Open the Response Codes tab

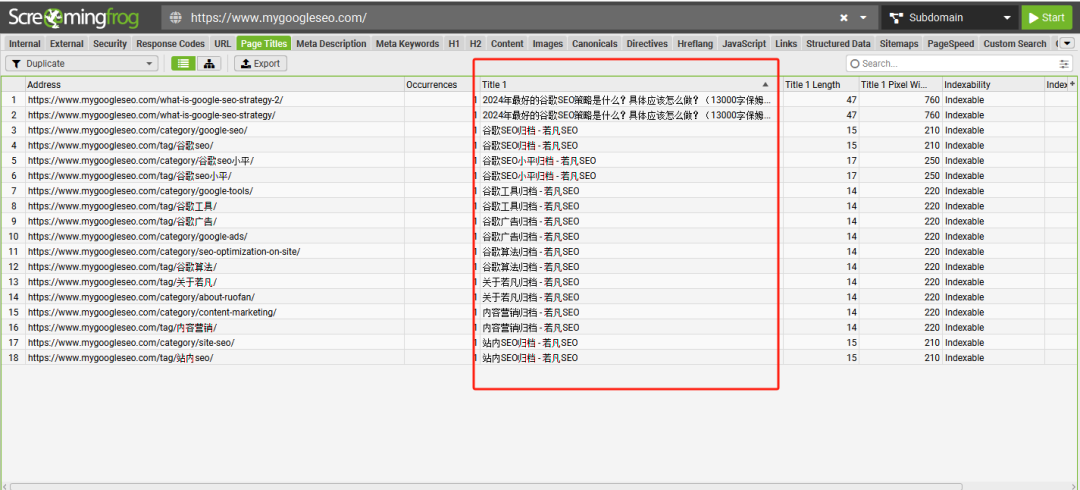tap(170, 43)
